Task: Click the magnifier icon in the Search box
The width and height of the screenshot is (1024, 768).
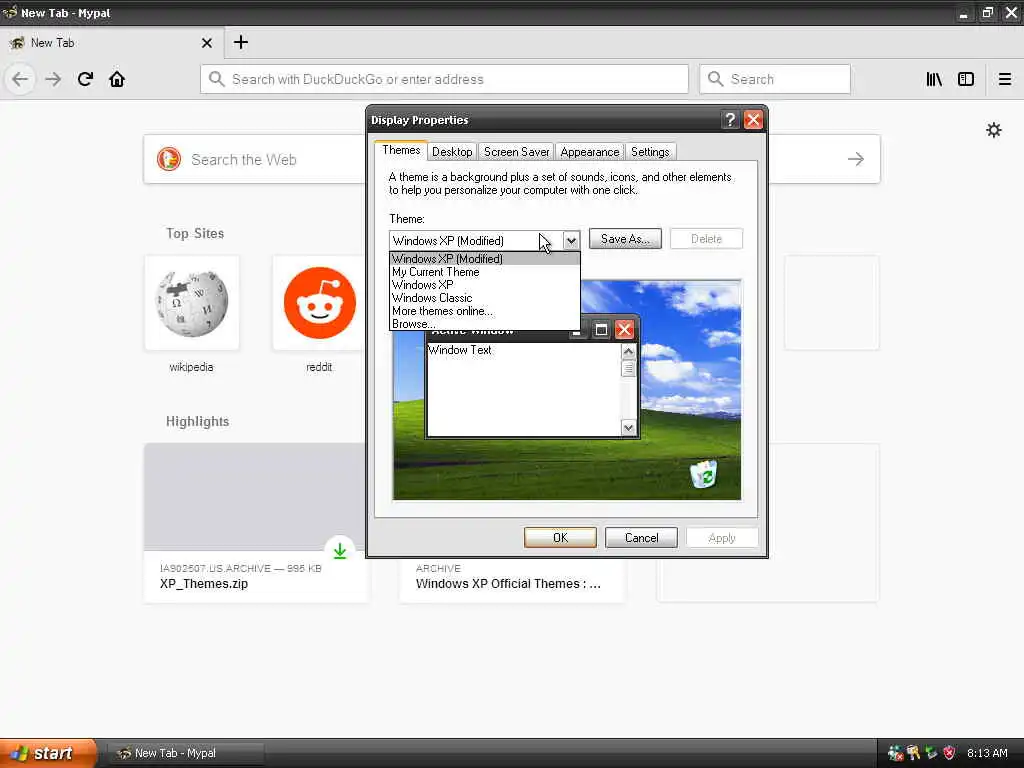Action: coord(716,79)
